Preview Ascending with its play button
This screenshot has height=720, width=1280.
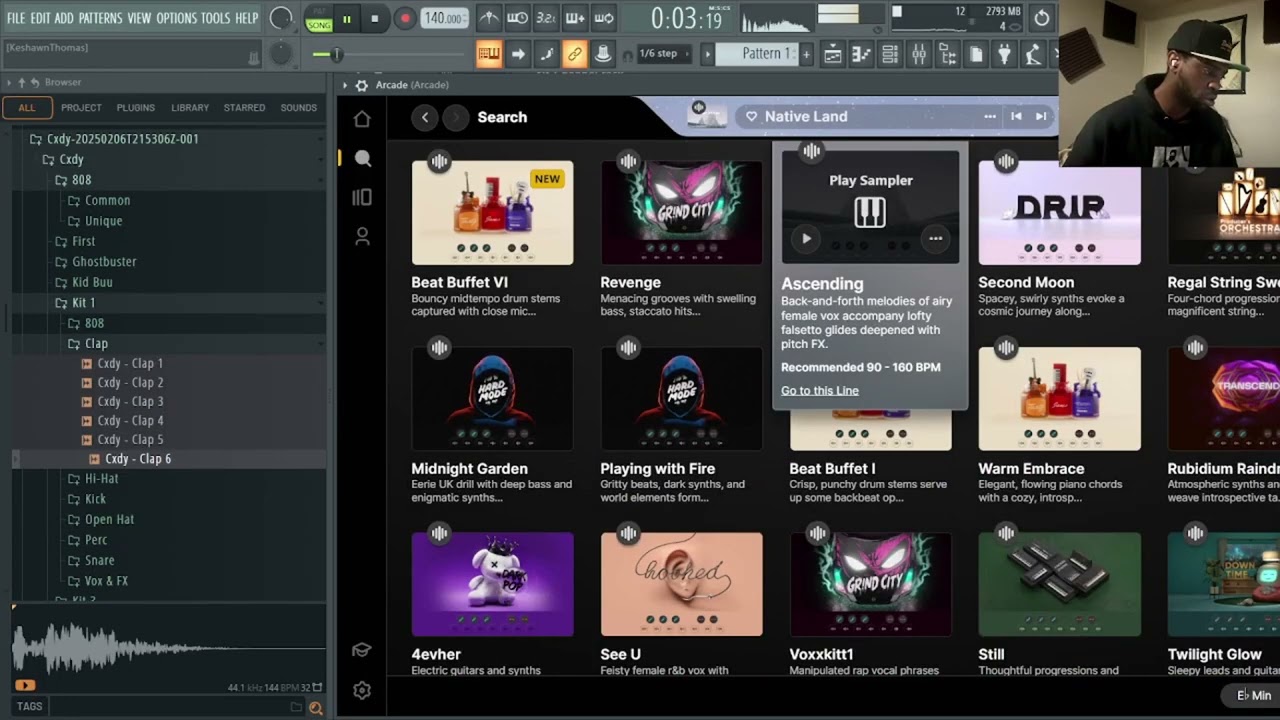point(806,239)
